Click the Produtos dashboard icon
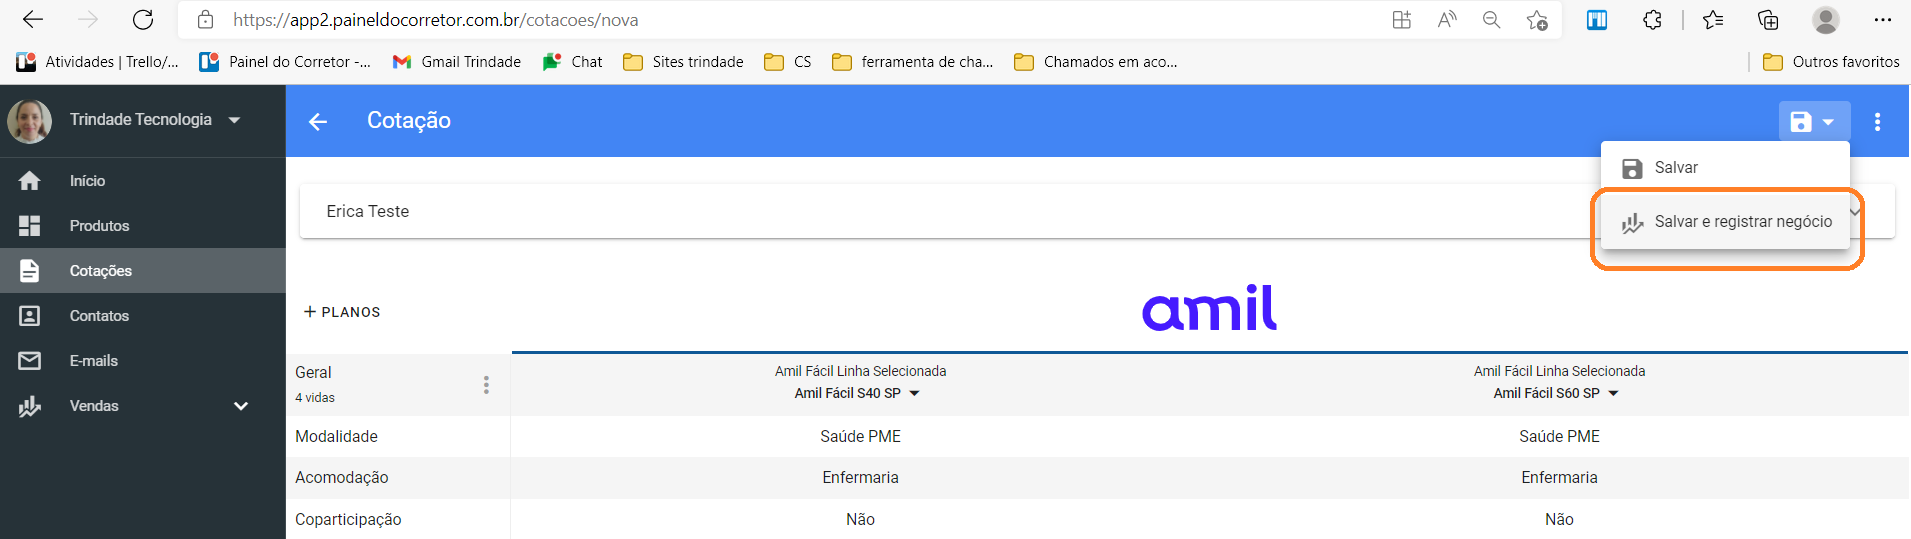 click(x=30, y=226)
